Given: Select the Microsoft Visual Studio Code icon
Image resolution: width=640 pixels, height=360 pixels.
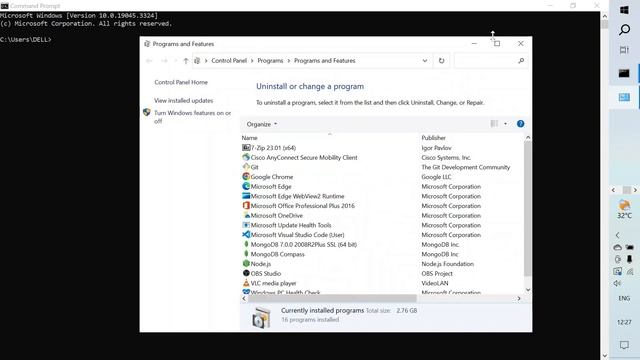Looking at the screenshot, I should (246, 235).
